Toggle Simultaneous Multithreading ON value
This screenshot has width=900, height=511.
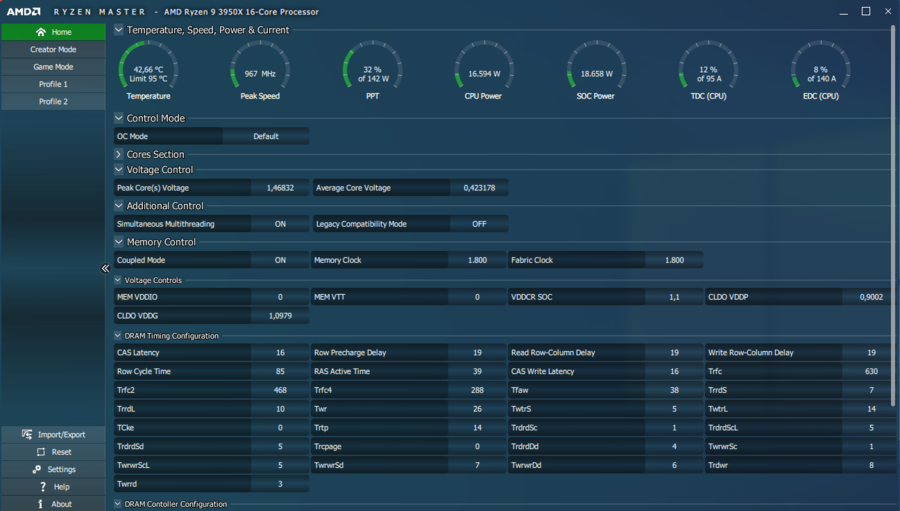[280, 224]
